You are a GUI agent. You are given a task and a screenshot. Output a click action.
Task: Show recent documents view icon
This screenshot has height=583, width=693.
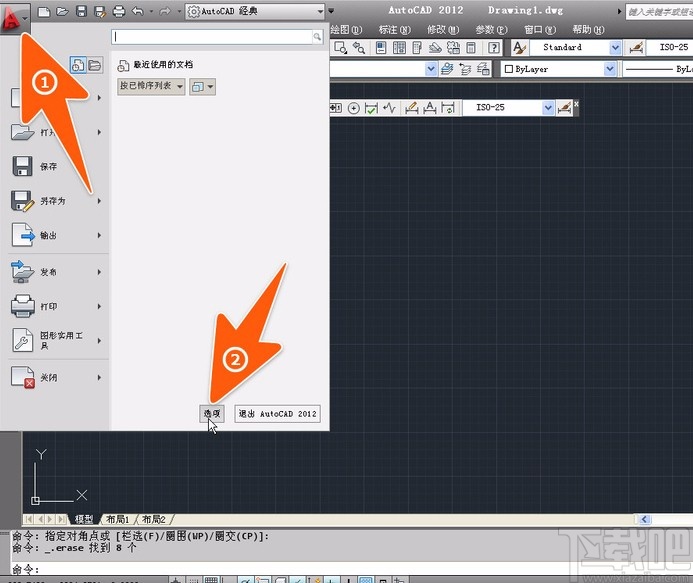[x=78, y=65]
